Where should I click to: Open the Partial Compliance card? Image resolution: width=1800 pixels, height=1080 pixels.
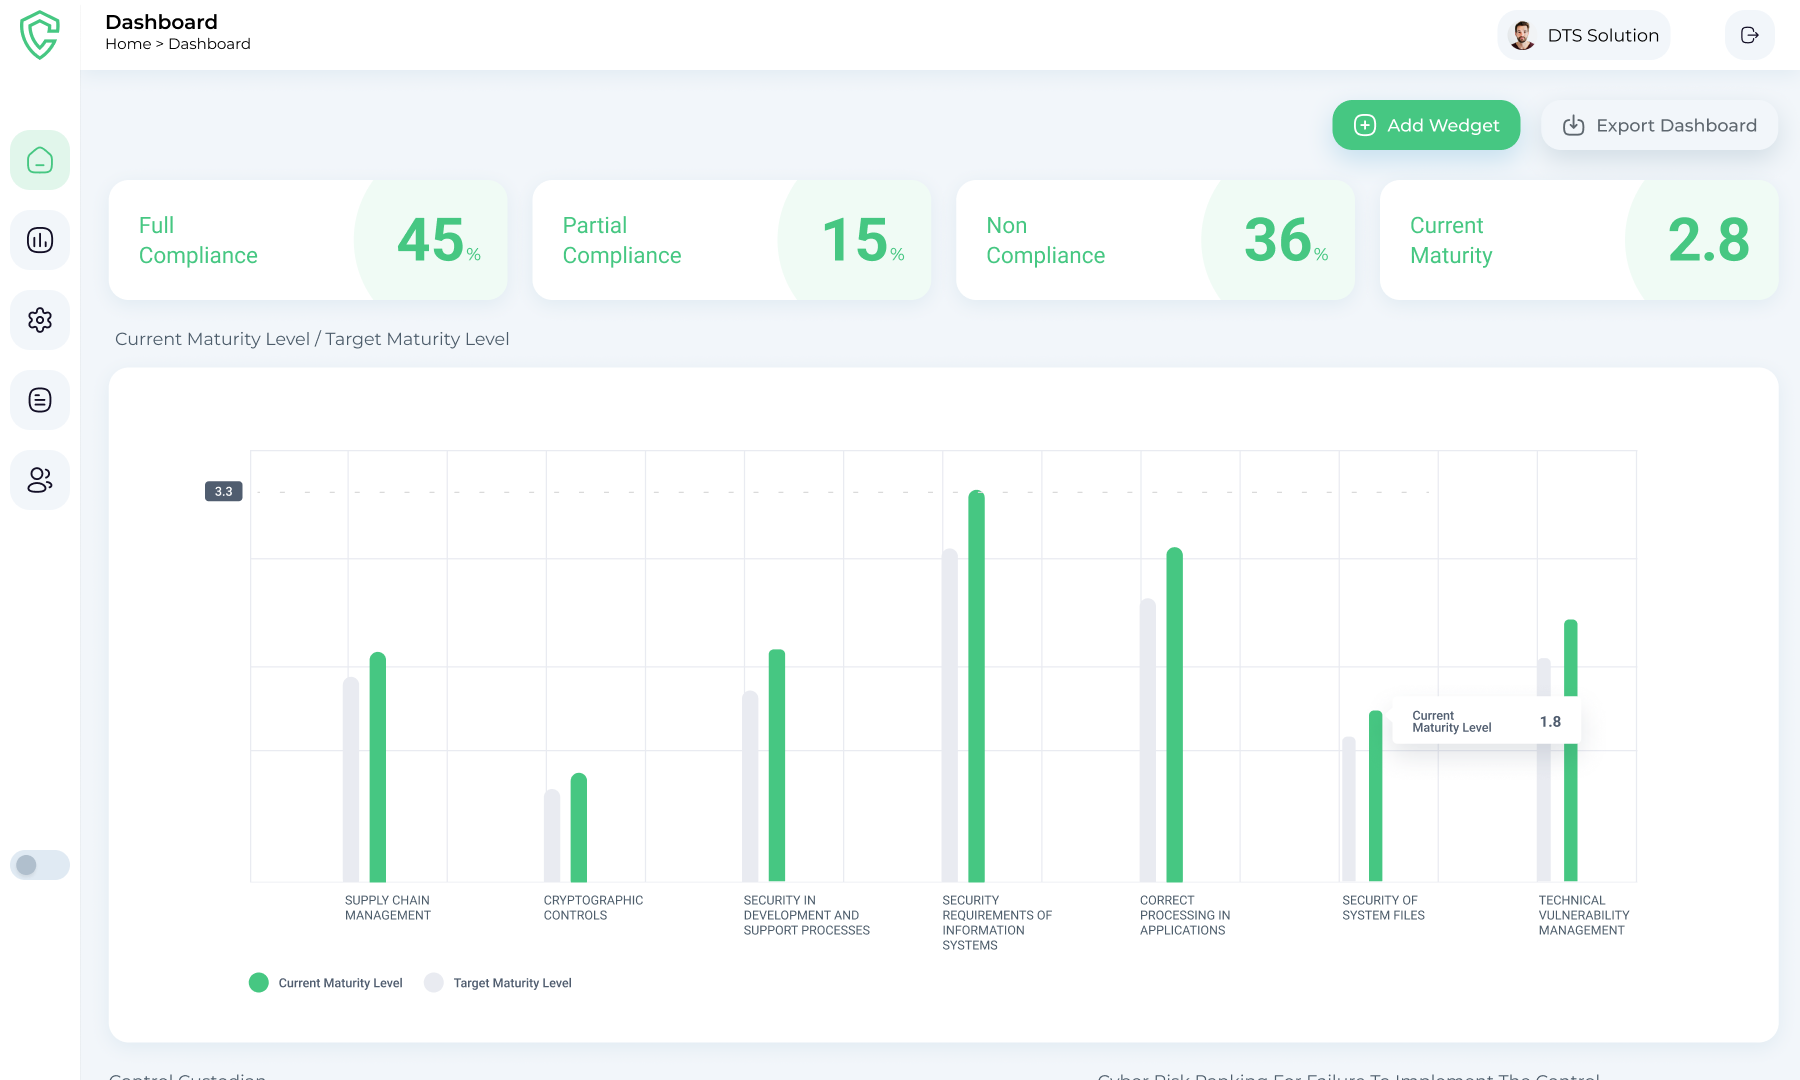(x=731, y=240)
